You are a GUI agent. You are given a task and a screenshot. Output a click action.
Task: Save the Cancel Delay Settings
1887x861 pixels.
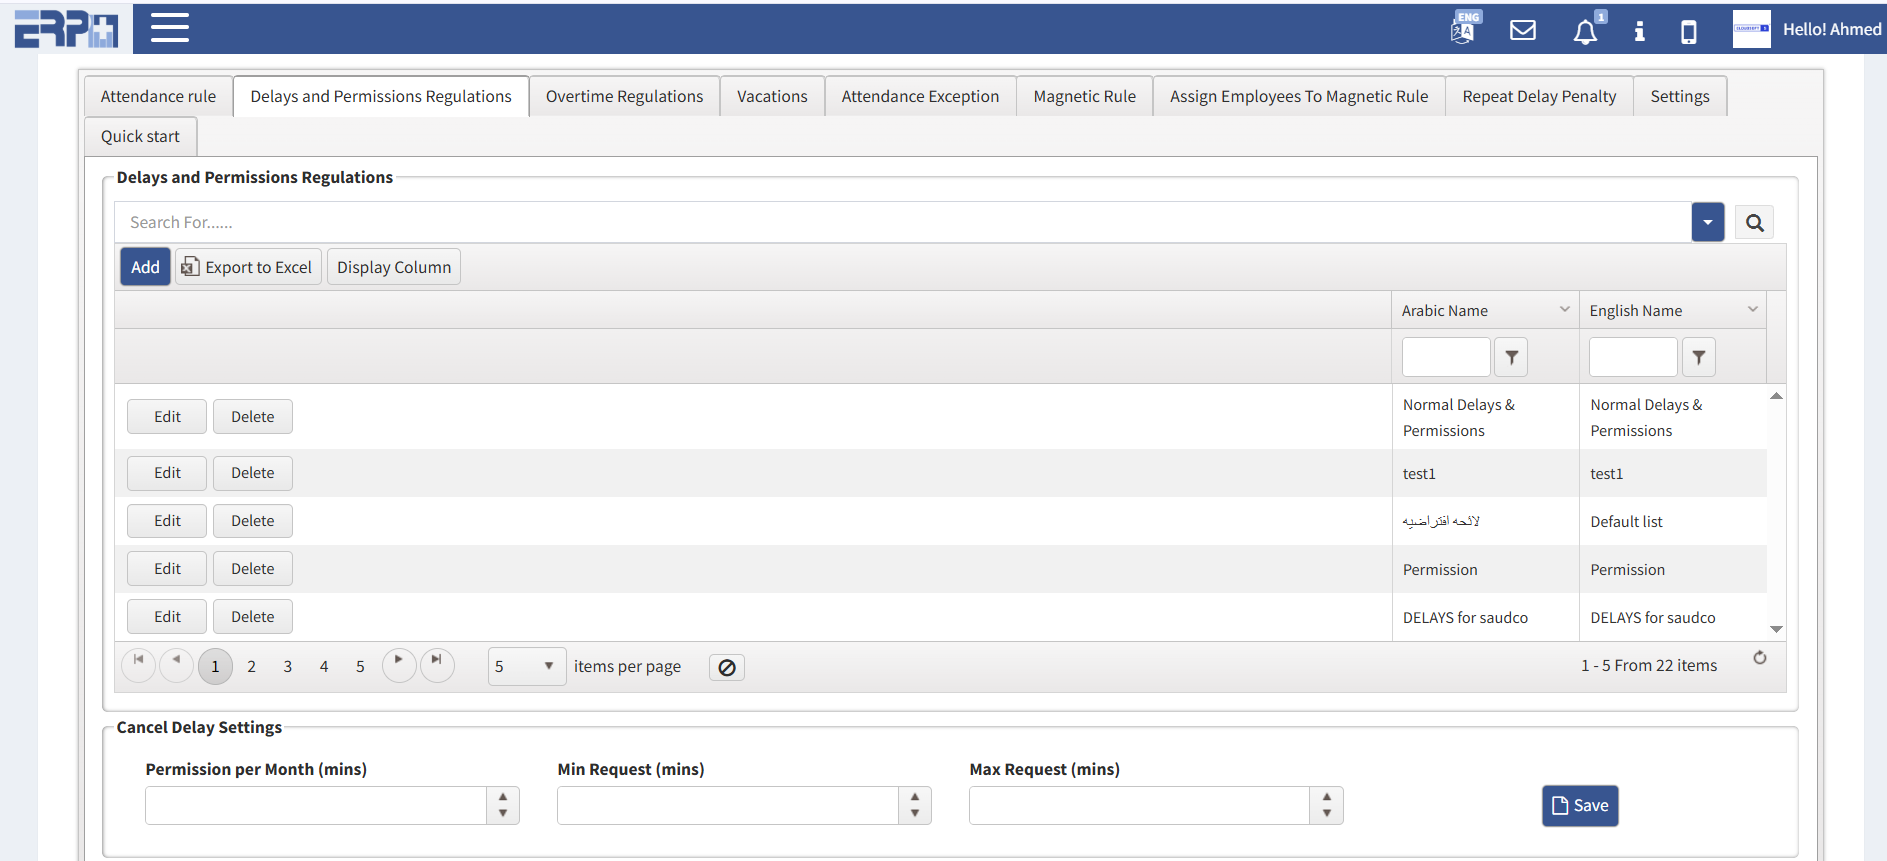point(1579,806)
